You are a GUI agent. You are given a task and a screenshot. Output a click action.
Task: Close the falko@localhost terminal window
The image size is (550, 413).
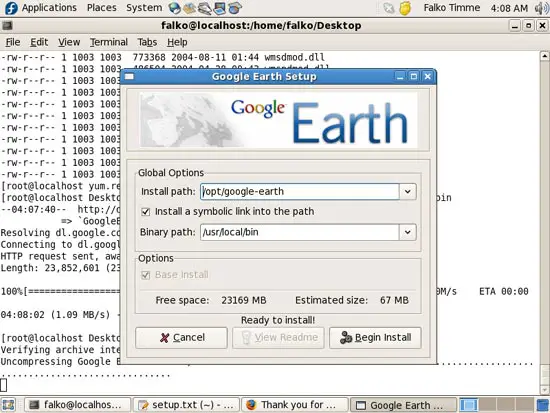click(x=542, y=26)
